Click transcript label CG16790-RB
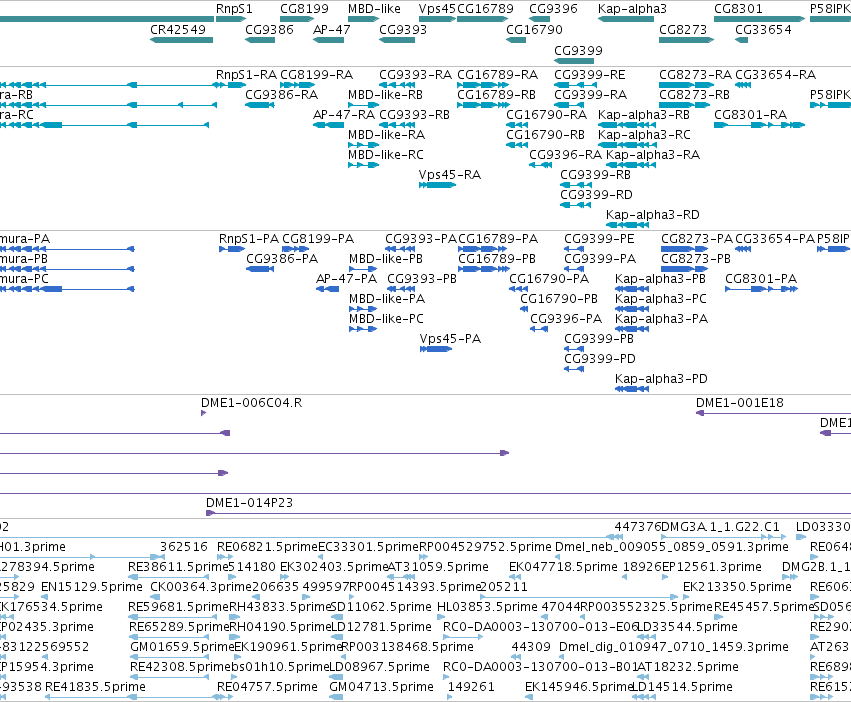 (x=545, y=135)
